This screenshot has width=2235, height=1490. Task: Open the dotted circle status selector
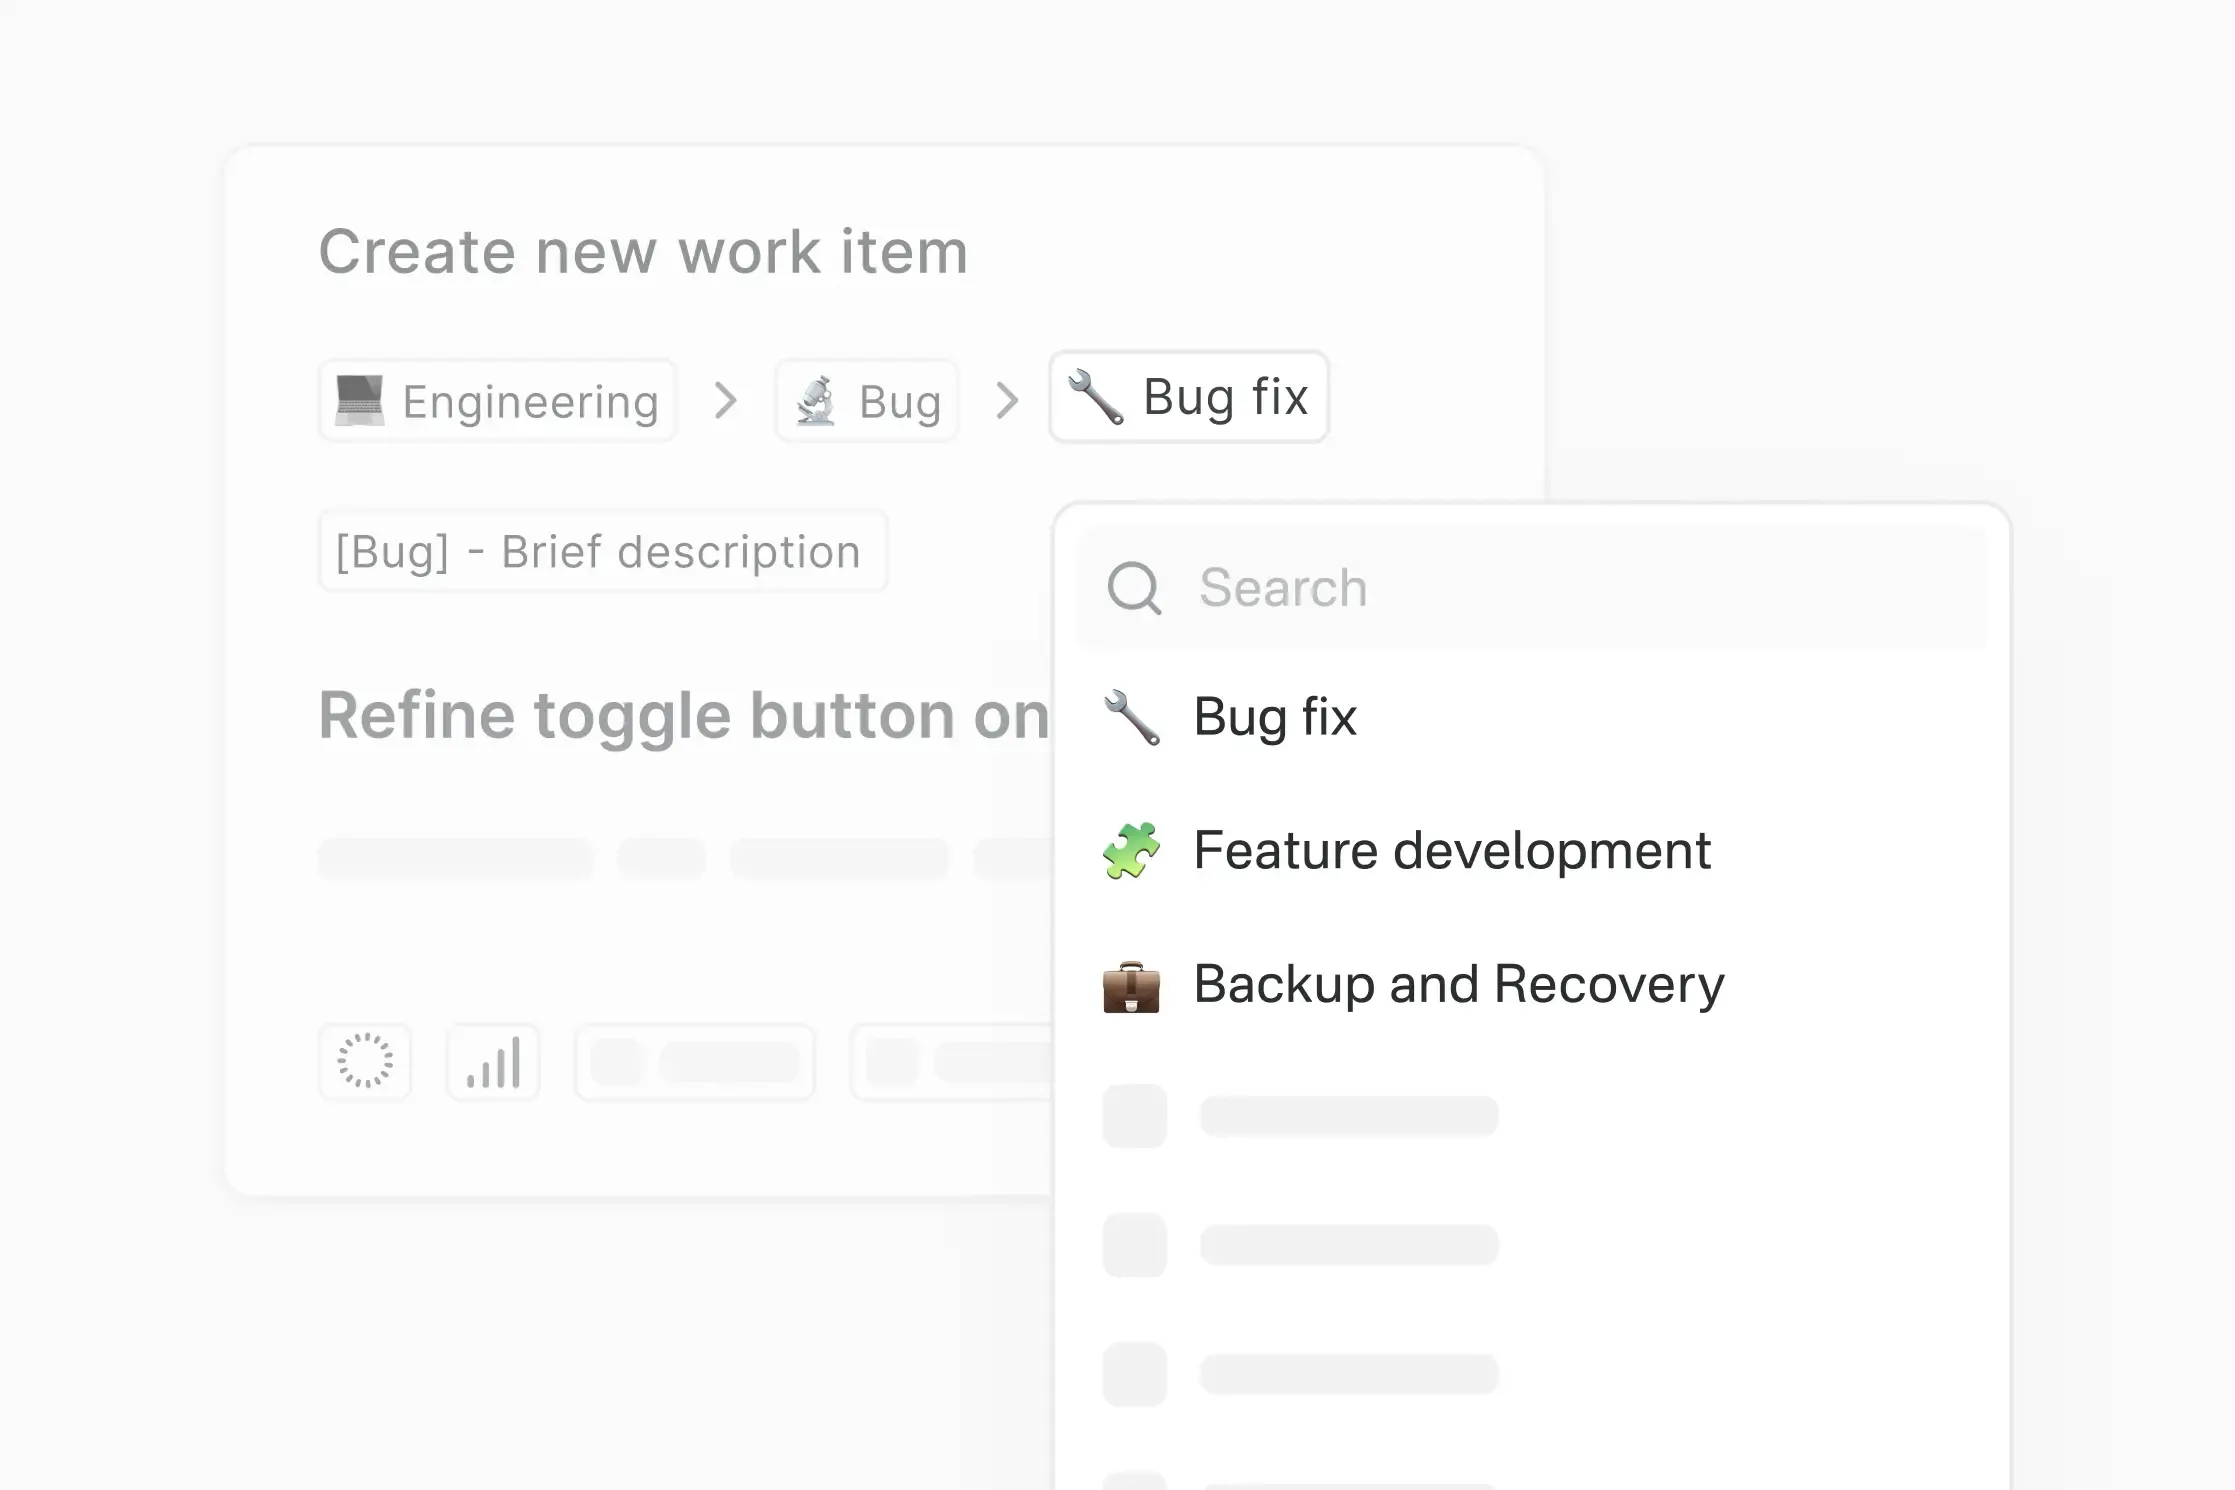coord(365,1061)
